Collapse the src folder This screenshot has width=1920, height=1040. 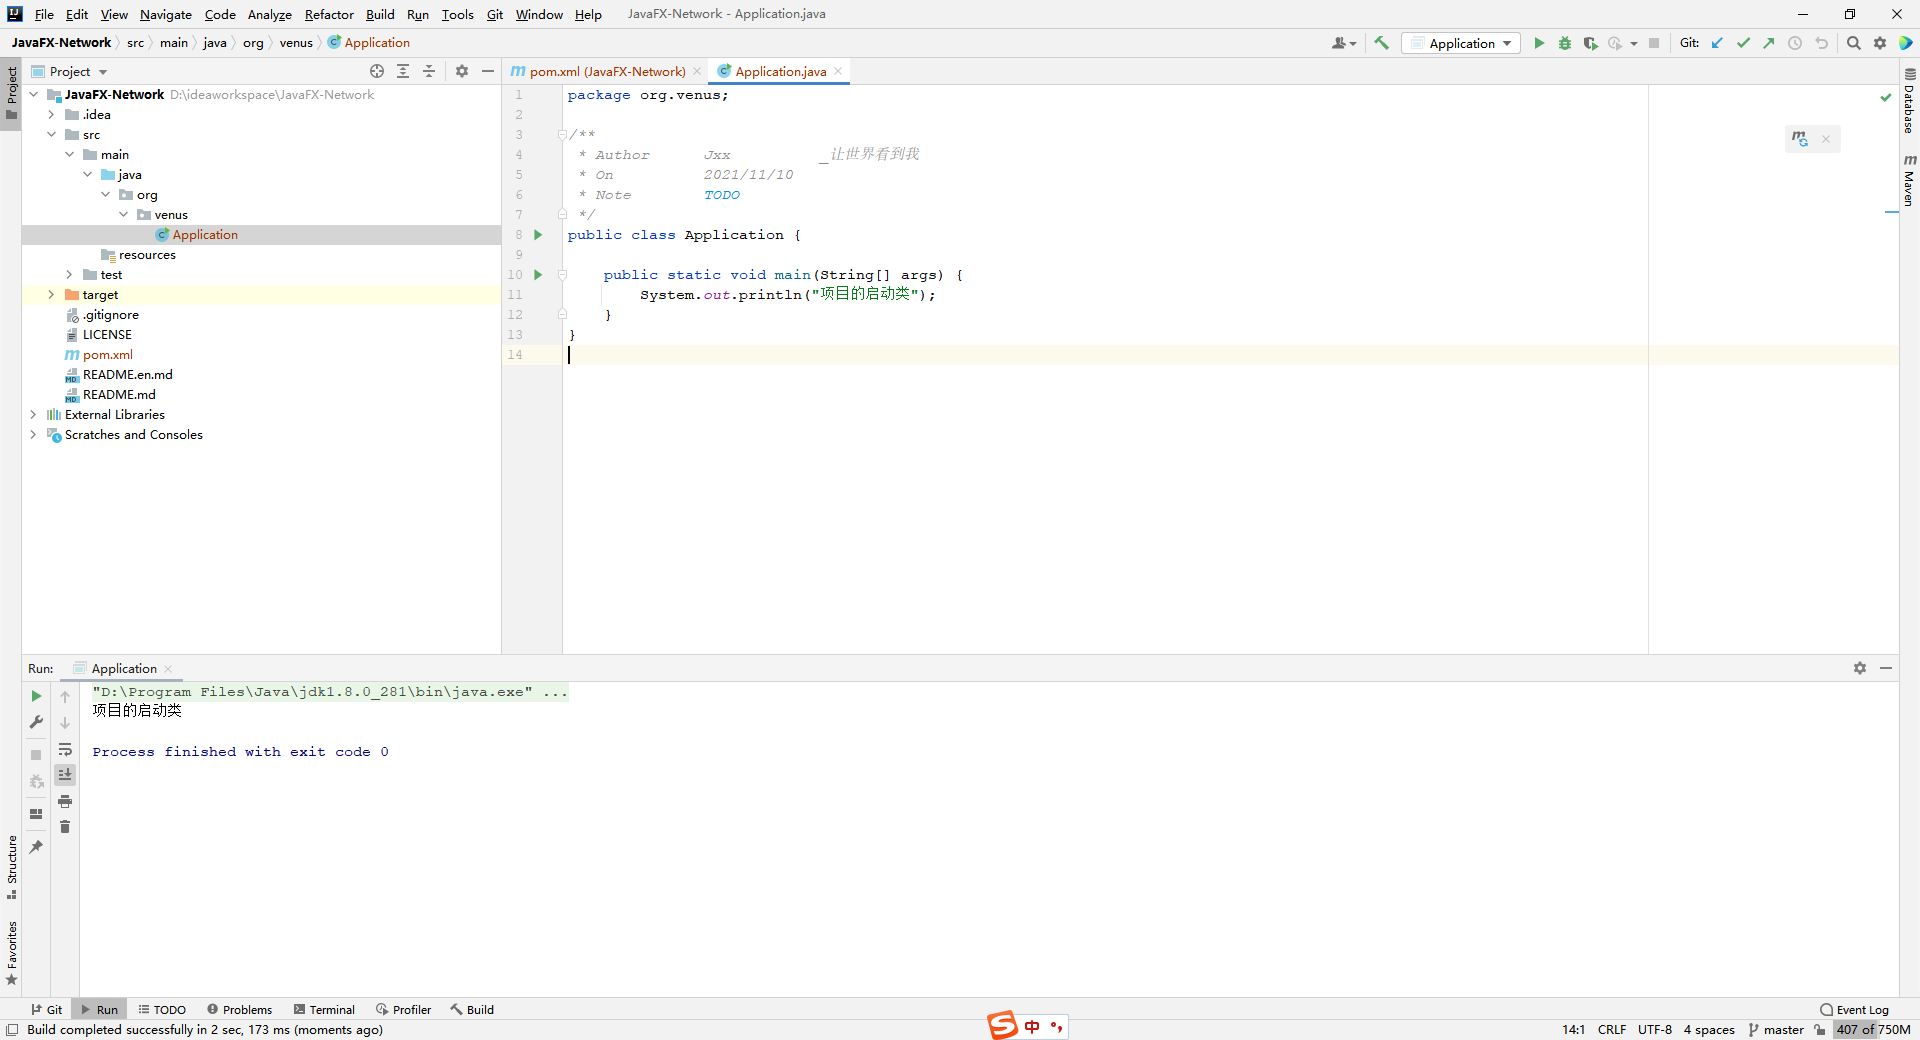coord(52,135)
